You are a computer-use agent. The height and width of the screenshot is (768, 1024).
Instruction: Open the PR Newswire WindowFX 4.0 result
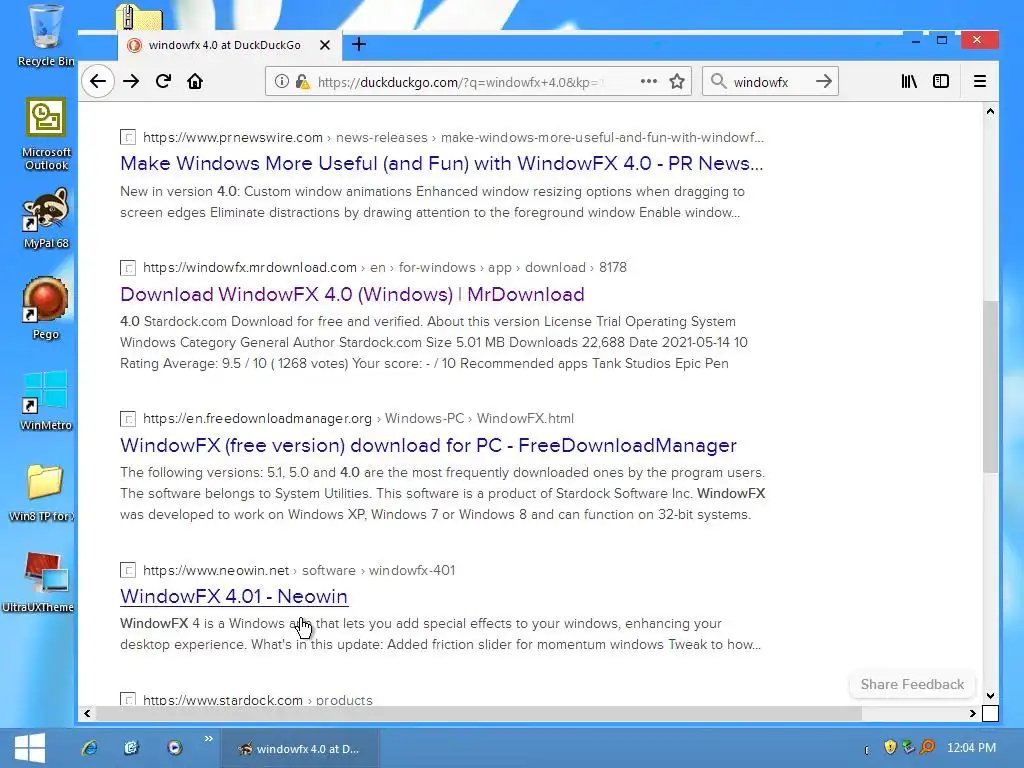(441, 163)
